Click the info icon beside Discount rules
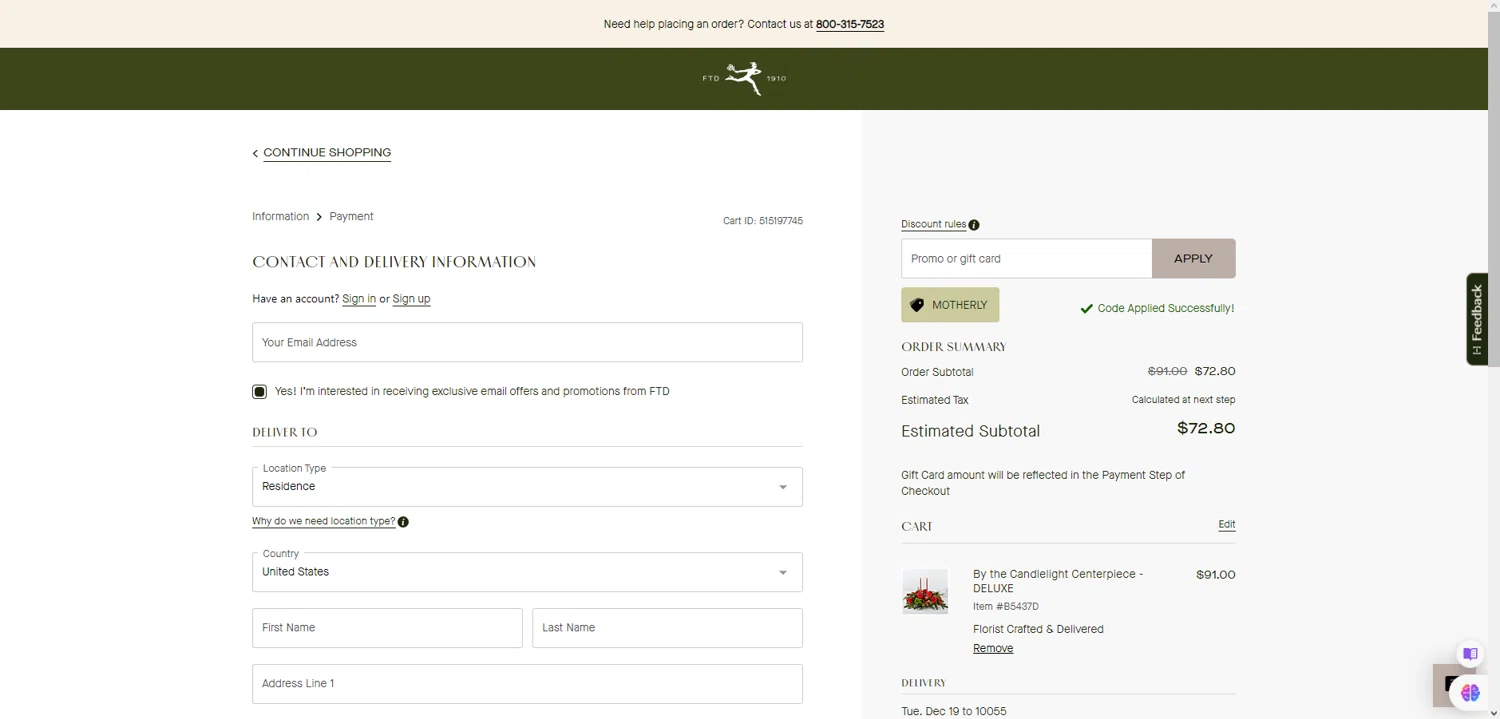Viewport: 1500px width, 719px height. coord(974,225)
